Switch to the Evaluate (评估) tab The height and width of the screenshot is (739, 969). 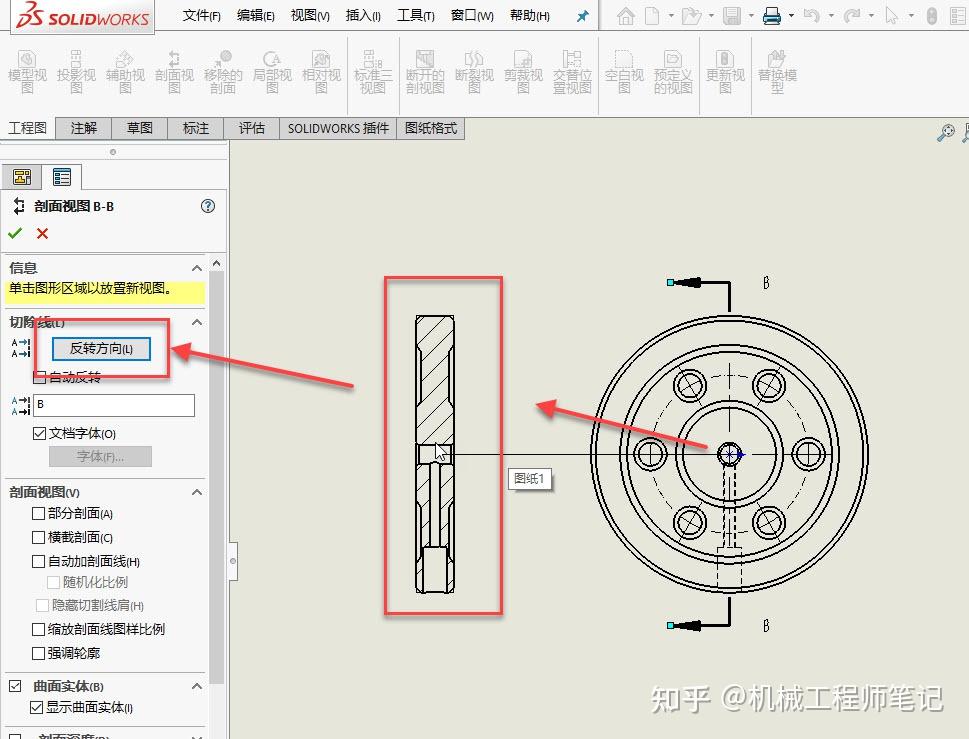pyautogui.click(x=252, y=128)
